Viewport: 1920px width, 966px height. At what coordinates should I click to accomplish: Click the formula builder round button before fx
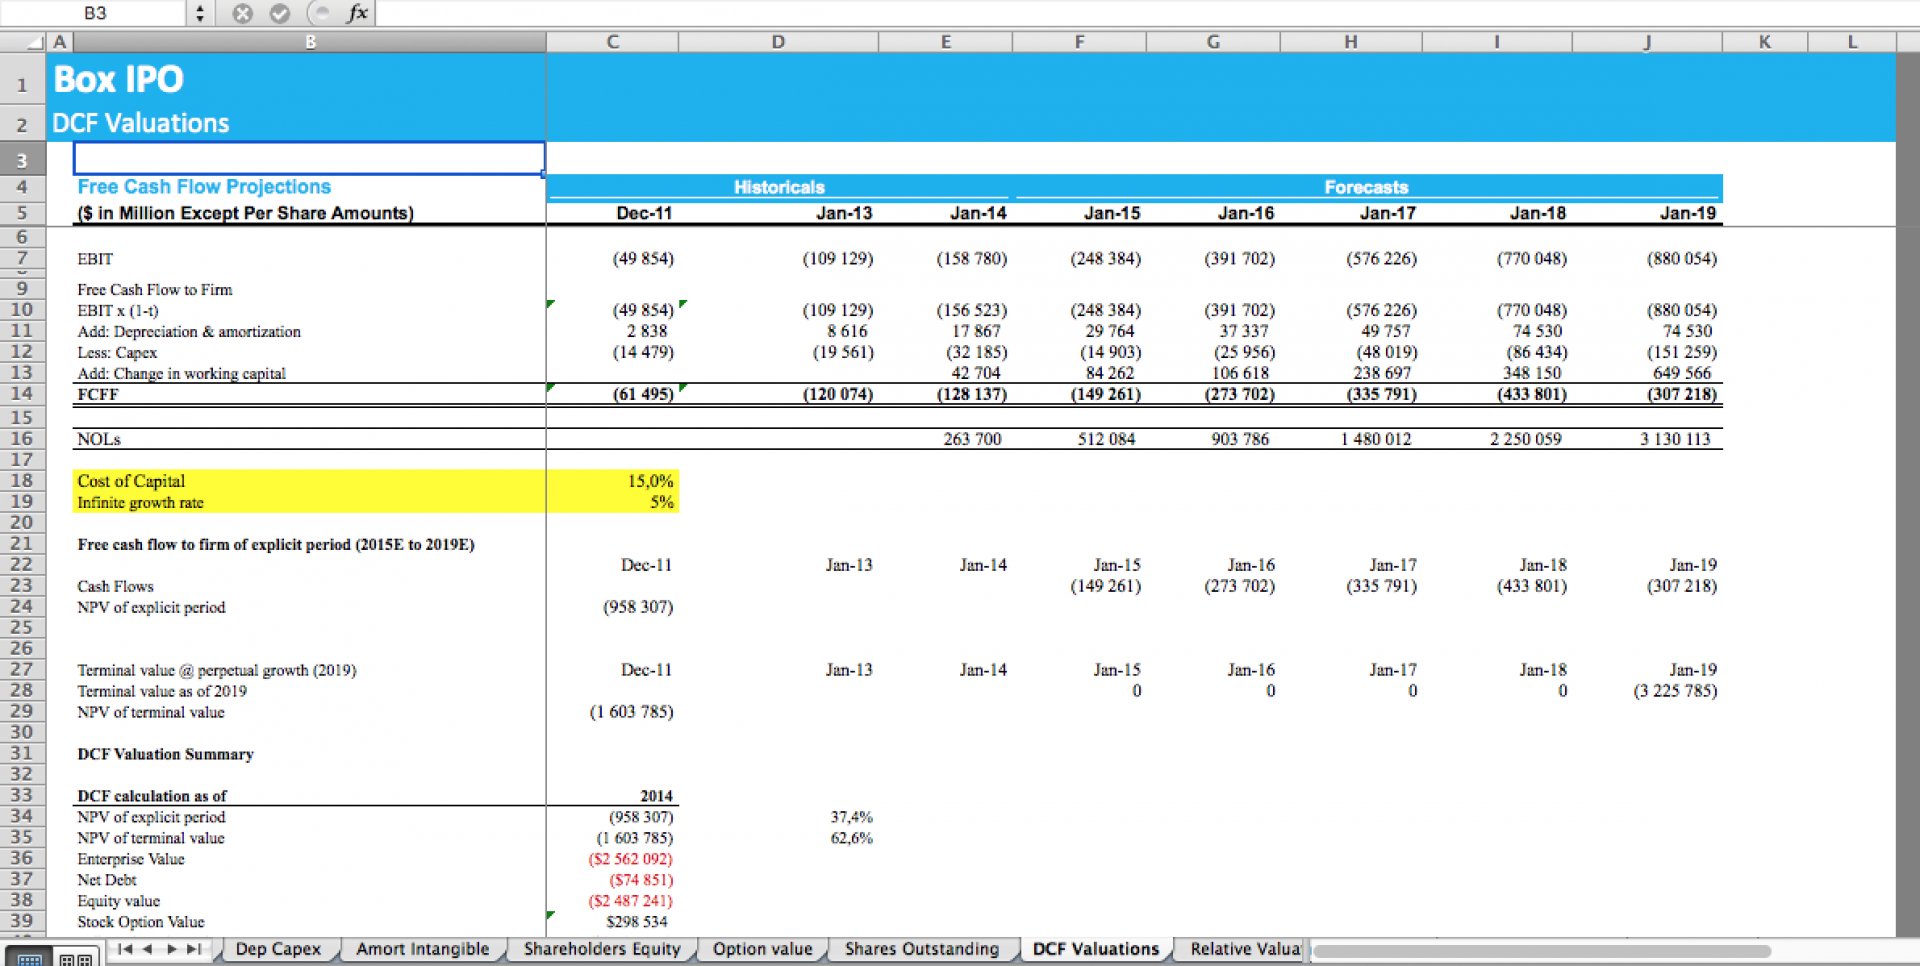[x=319, y=13]
